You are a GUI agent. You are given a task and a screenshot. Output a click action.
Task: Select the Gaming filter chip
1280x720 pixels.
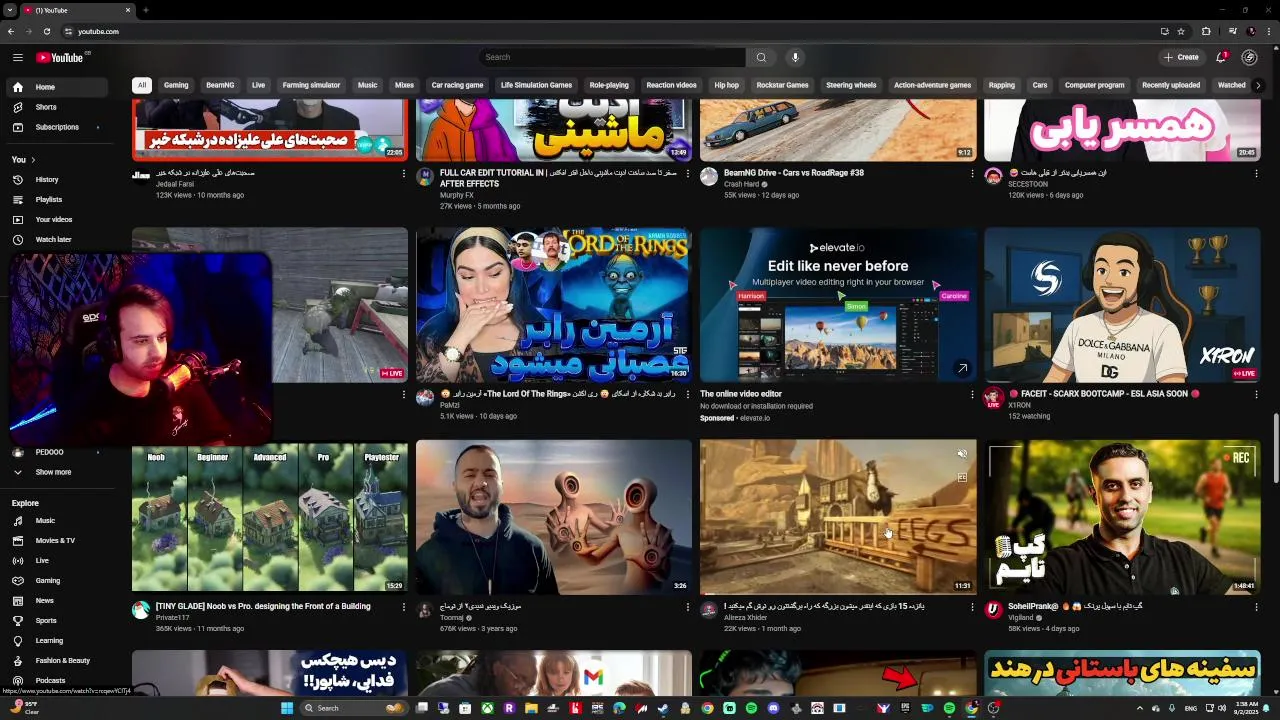tap(176, 85)
